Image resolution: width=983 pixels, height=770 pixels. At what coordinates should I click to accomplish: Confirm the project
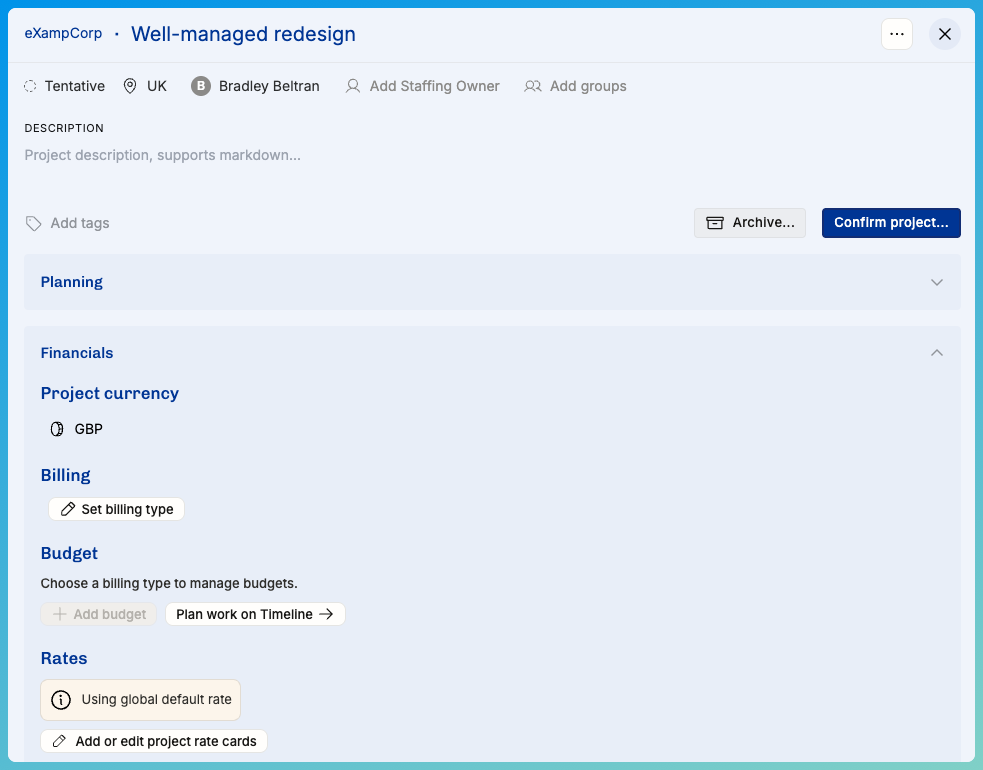tap(890, 223)
